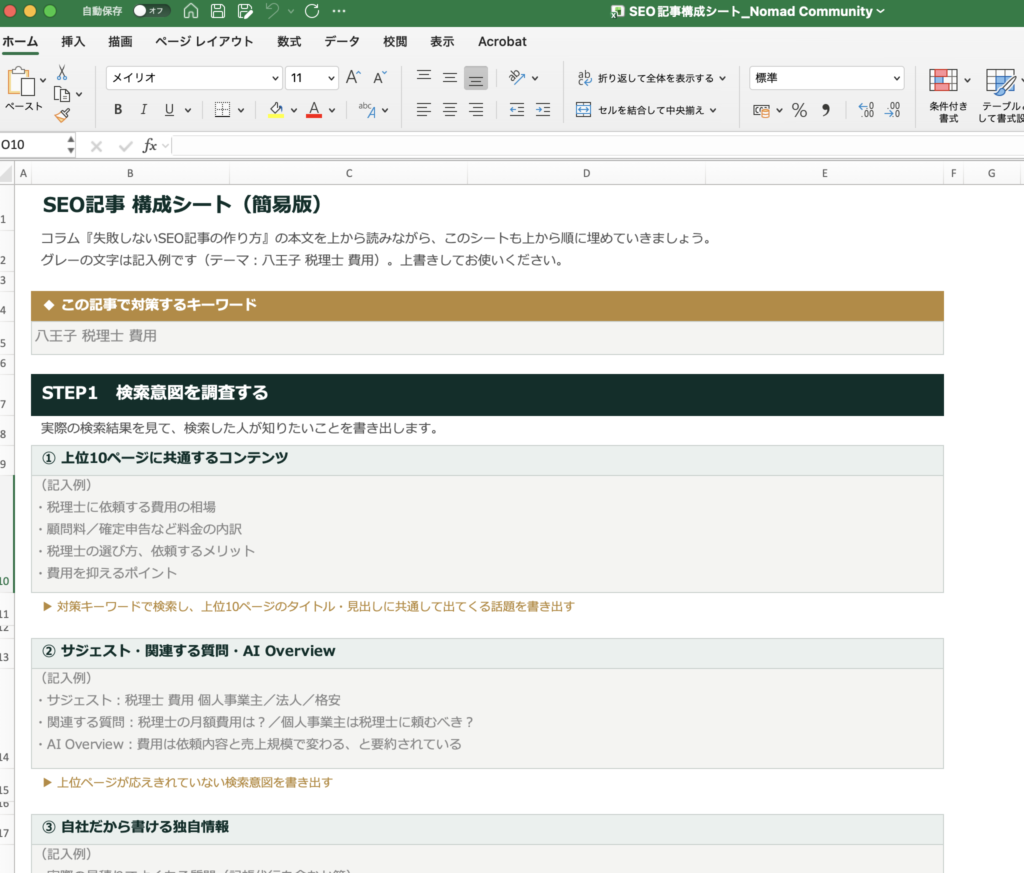Image resolution: width=1024 pixels, height=873 pixels.
Task: Toggle underline formatting
Action: (x=169, y=110)
